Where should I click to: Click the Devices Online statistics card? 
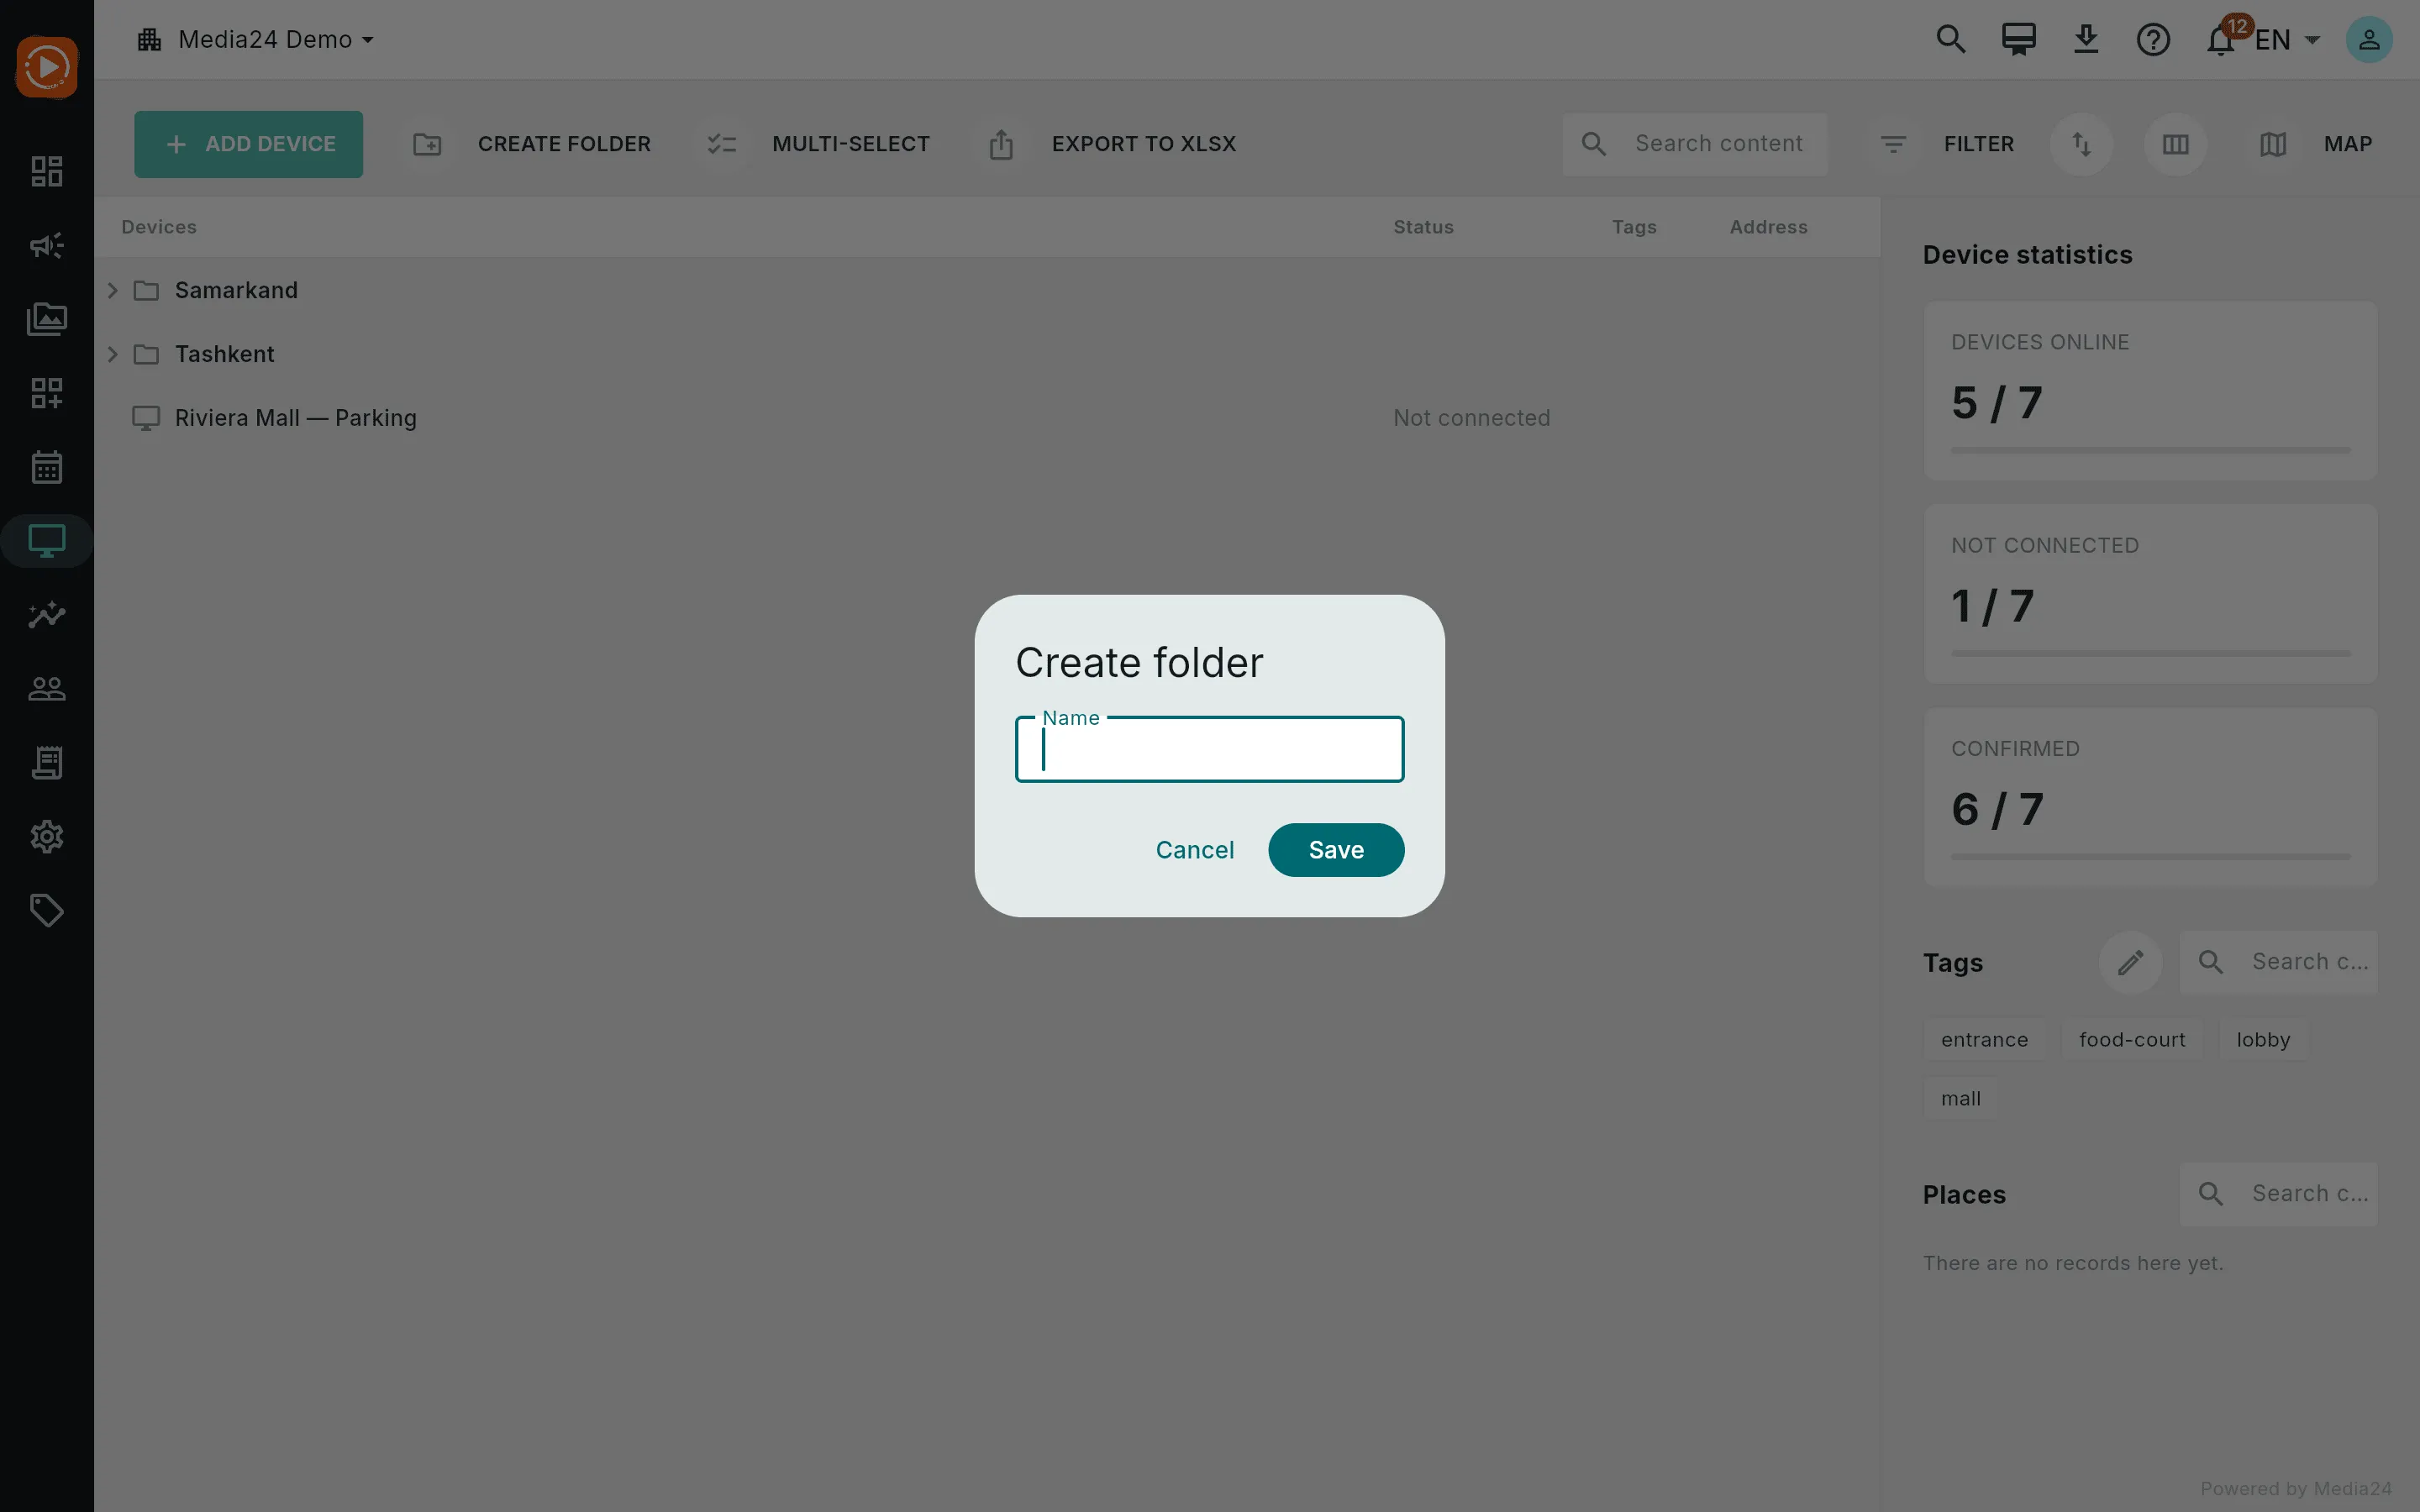pos(2150,391)
